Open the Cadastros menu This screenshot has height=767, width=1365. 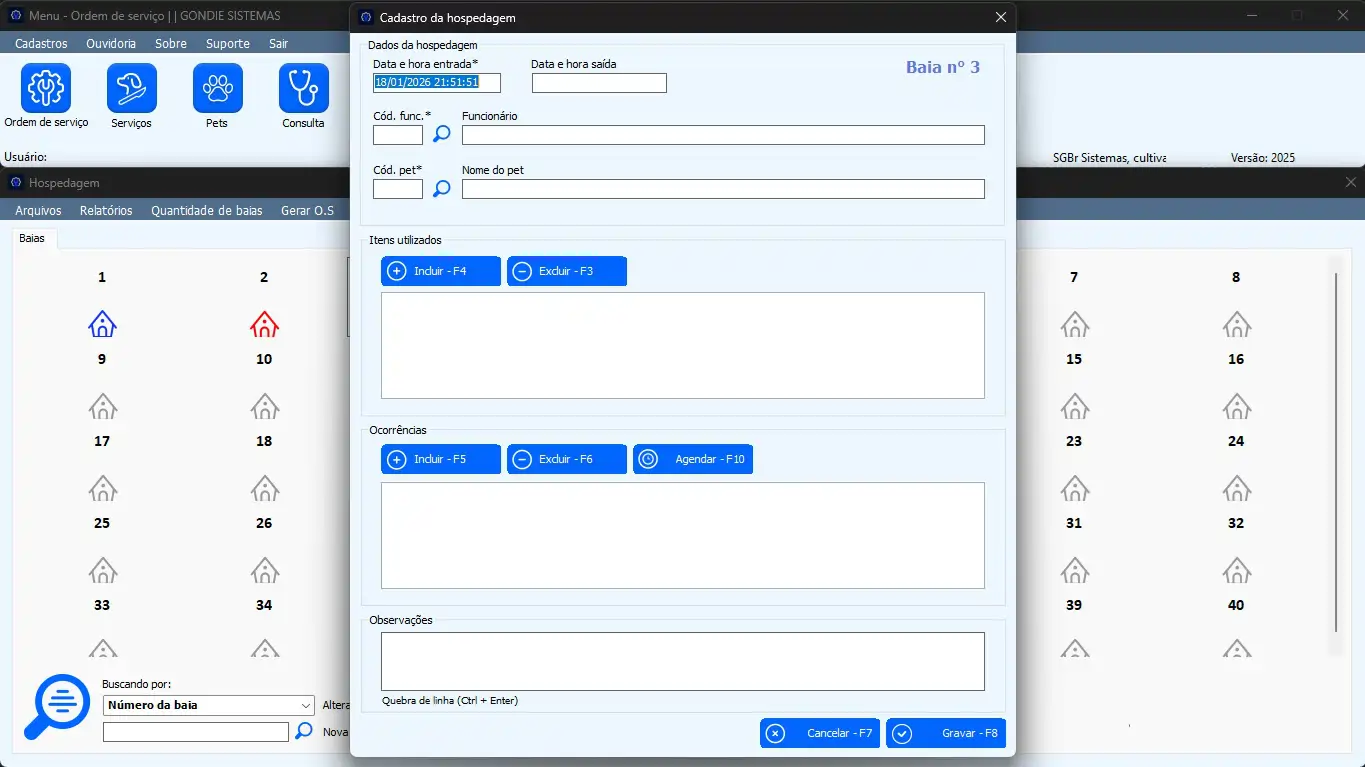(x=41, y=44)
